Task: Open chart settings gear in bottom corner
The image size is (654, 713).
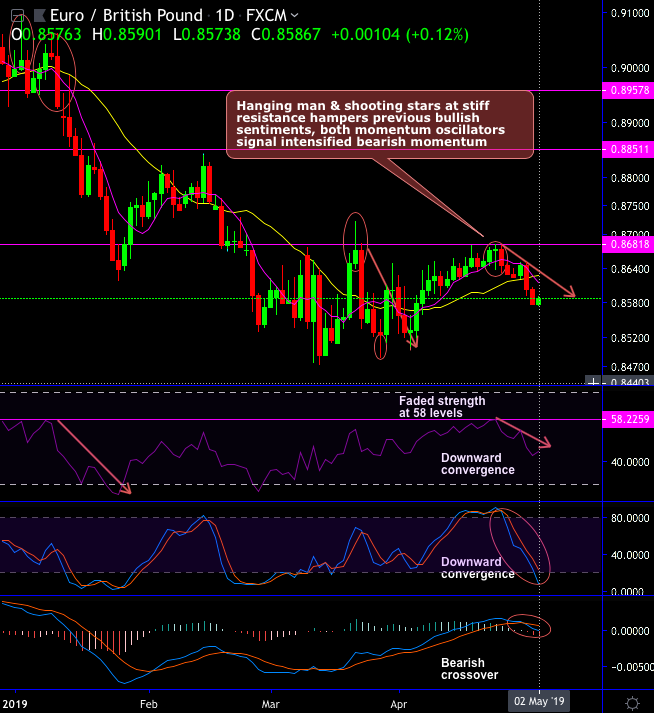Action: (632, 703)
